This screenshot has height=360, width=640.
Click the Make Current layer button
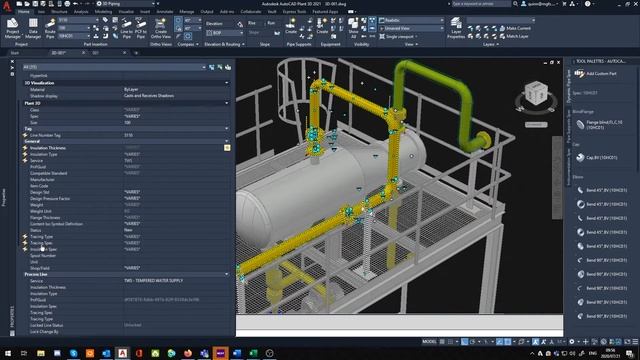coord(515,28)
